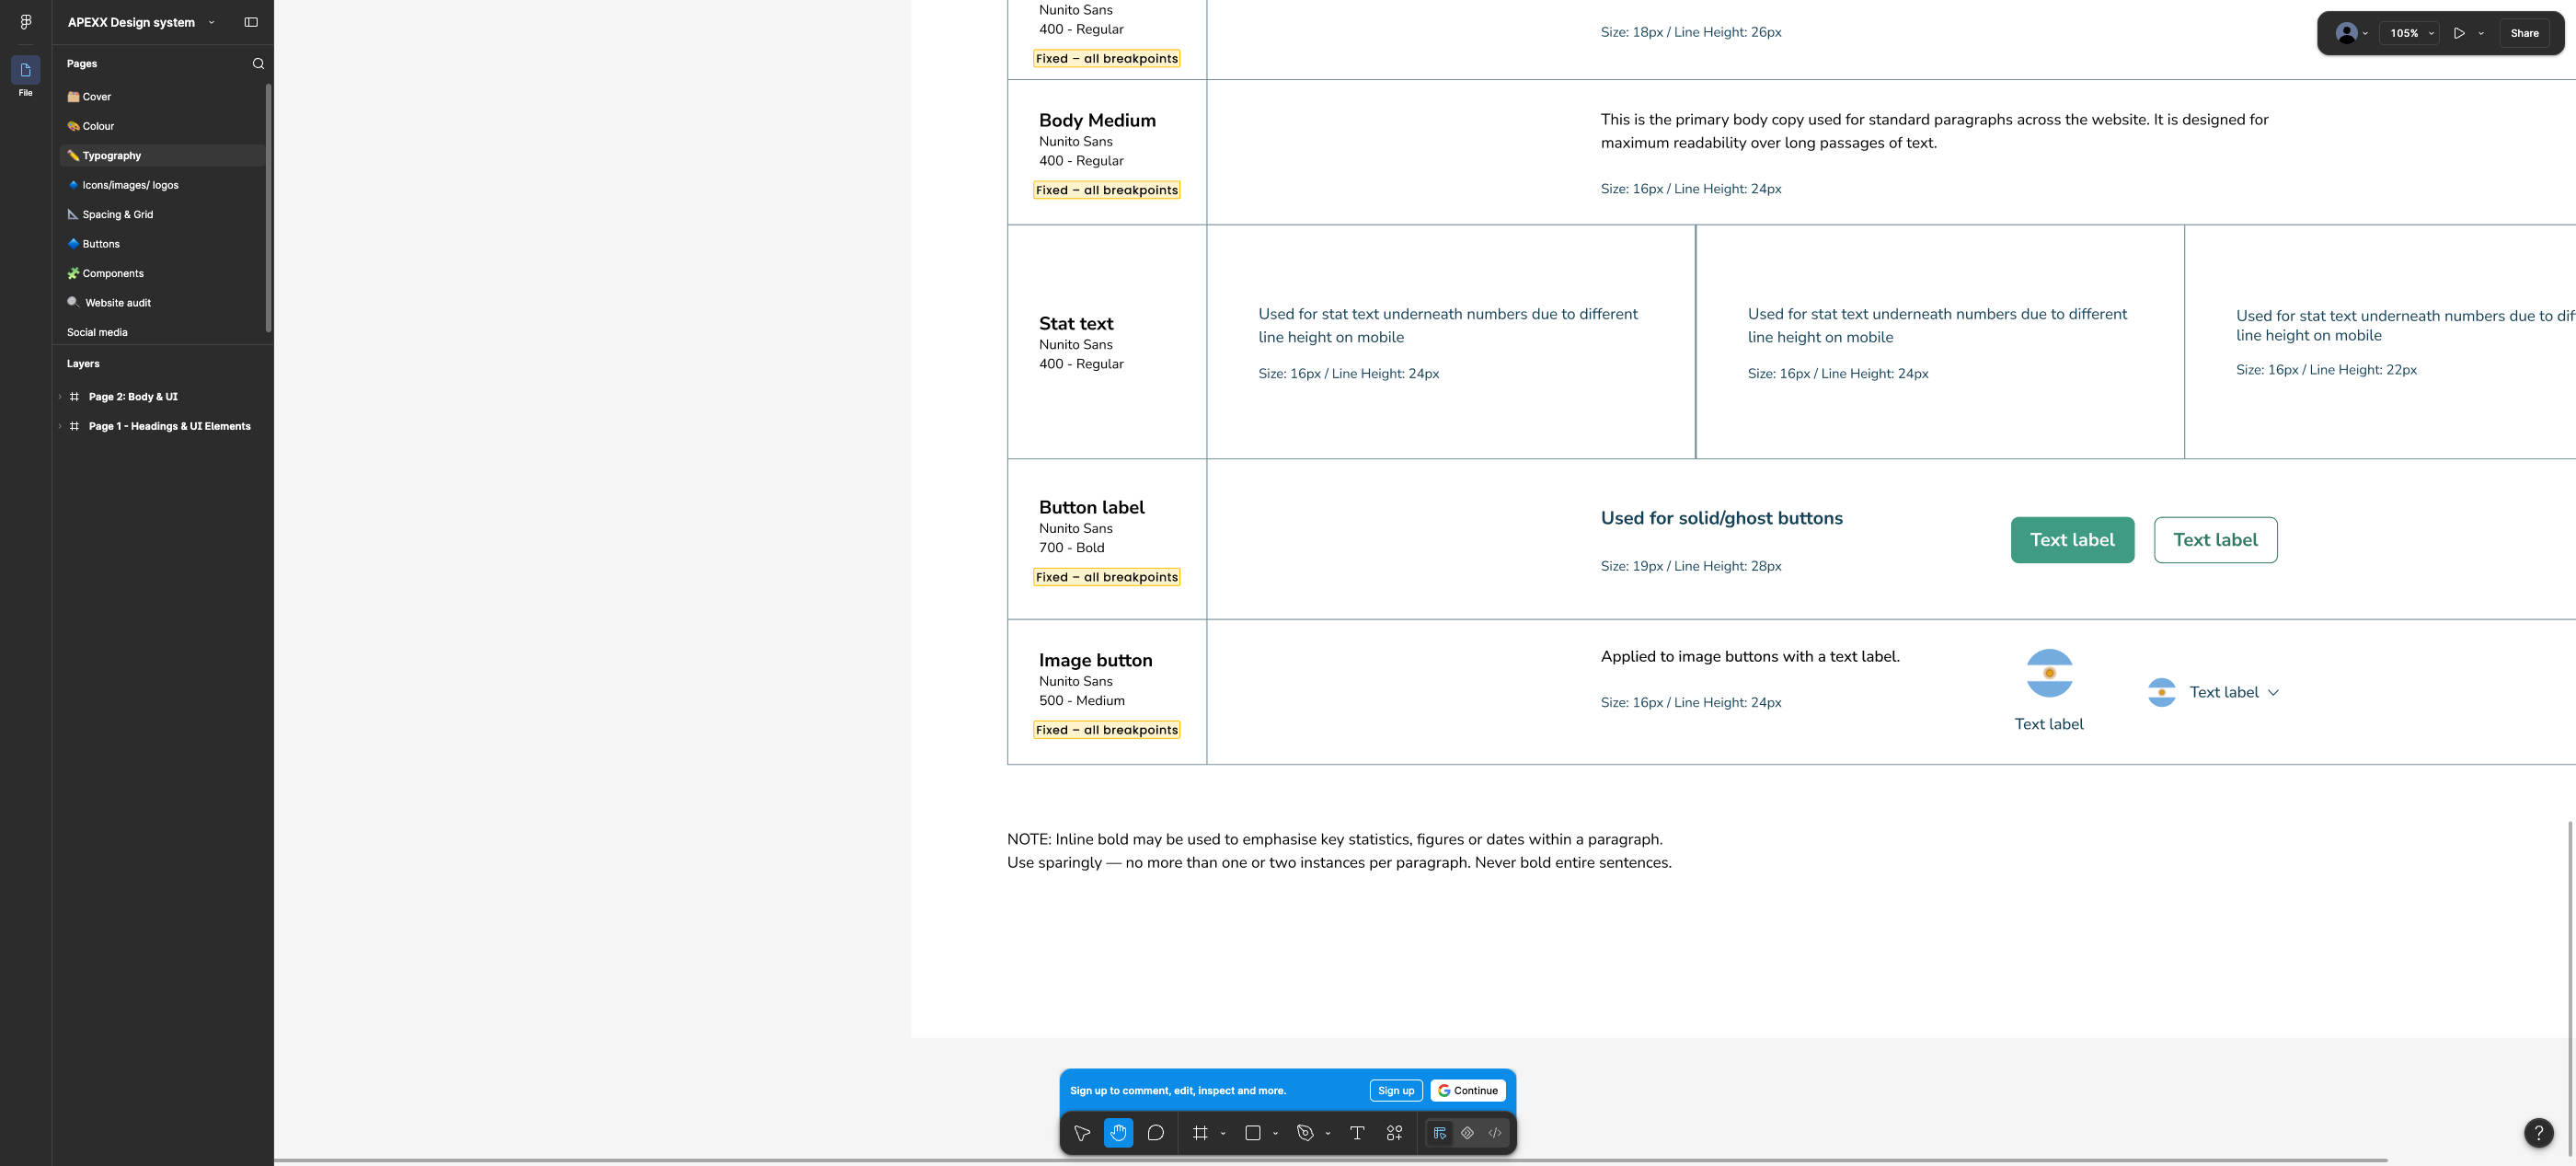The height and width of the screenshot is (1166, 2576).
Task: Select the Move tool arrow
Action: click(1081, 1133)
